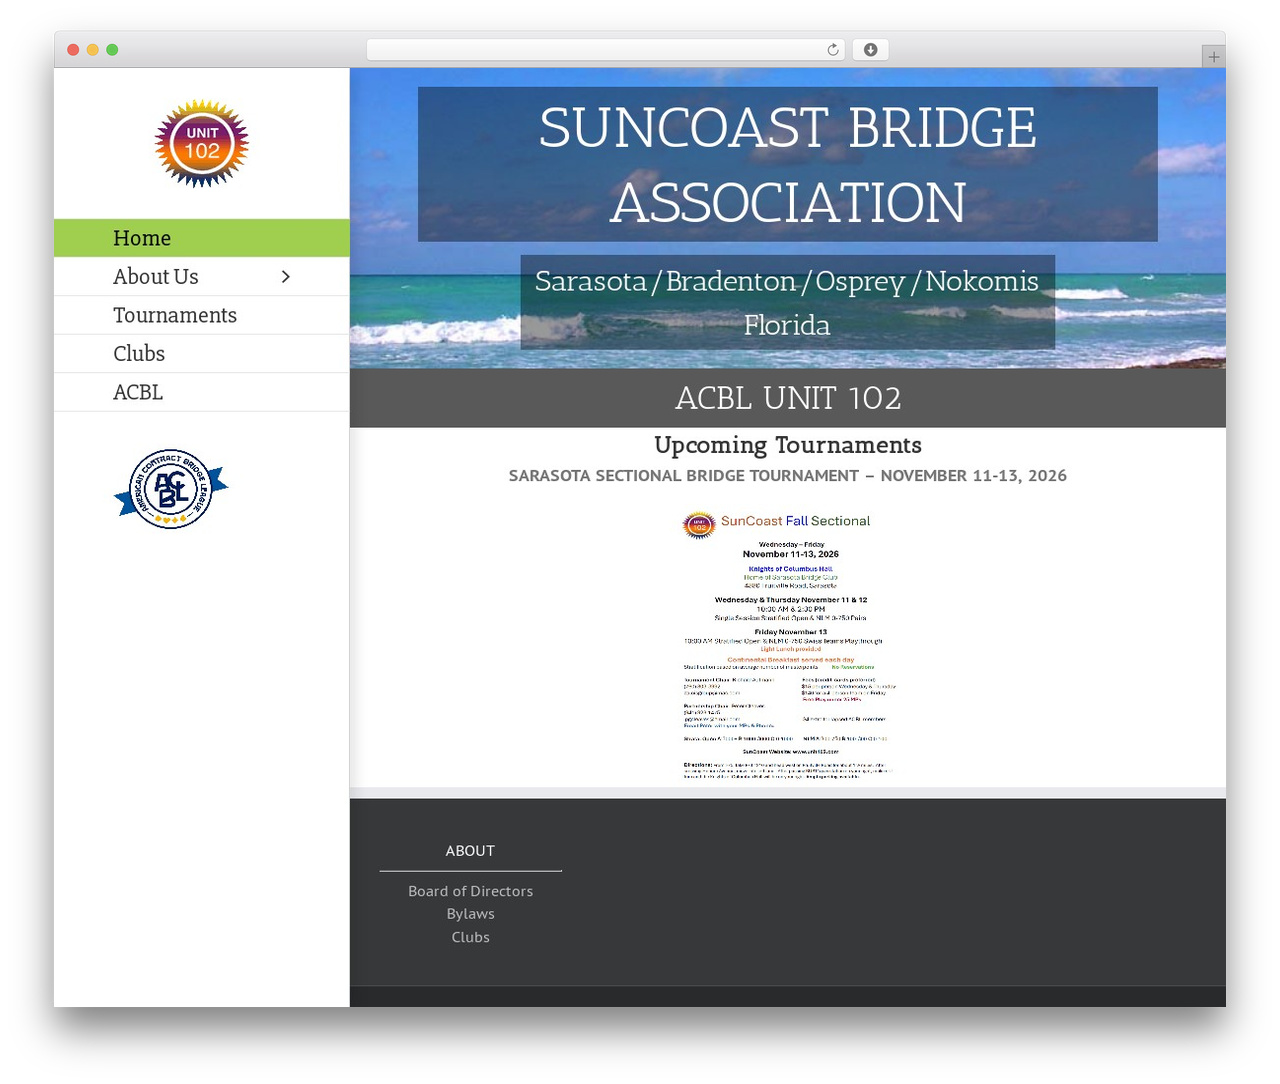Open the About Us menu entry
This screenshot has height=1084, width=1280.
click(156, 277)
